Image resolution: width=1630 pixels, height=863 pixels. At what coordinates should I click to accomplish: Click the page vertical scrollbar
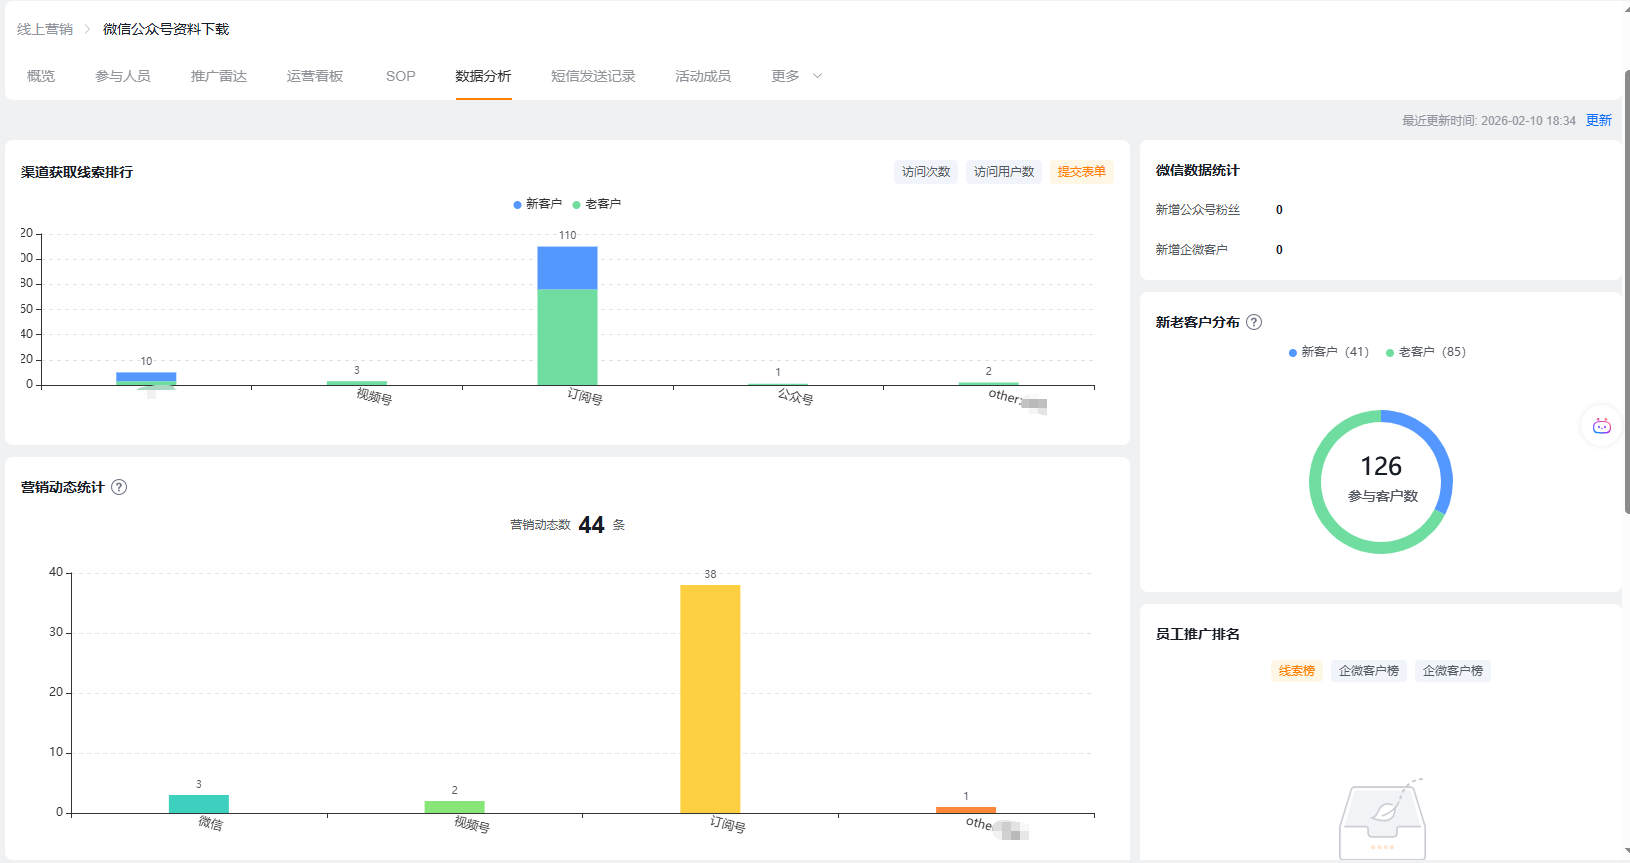point(1626,292)
